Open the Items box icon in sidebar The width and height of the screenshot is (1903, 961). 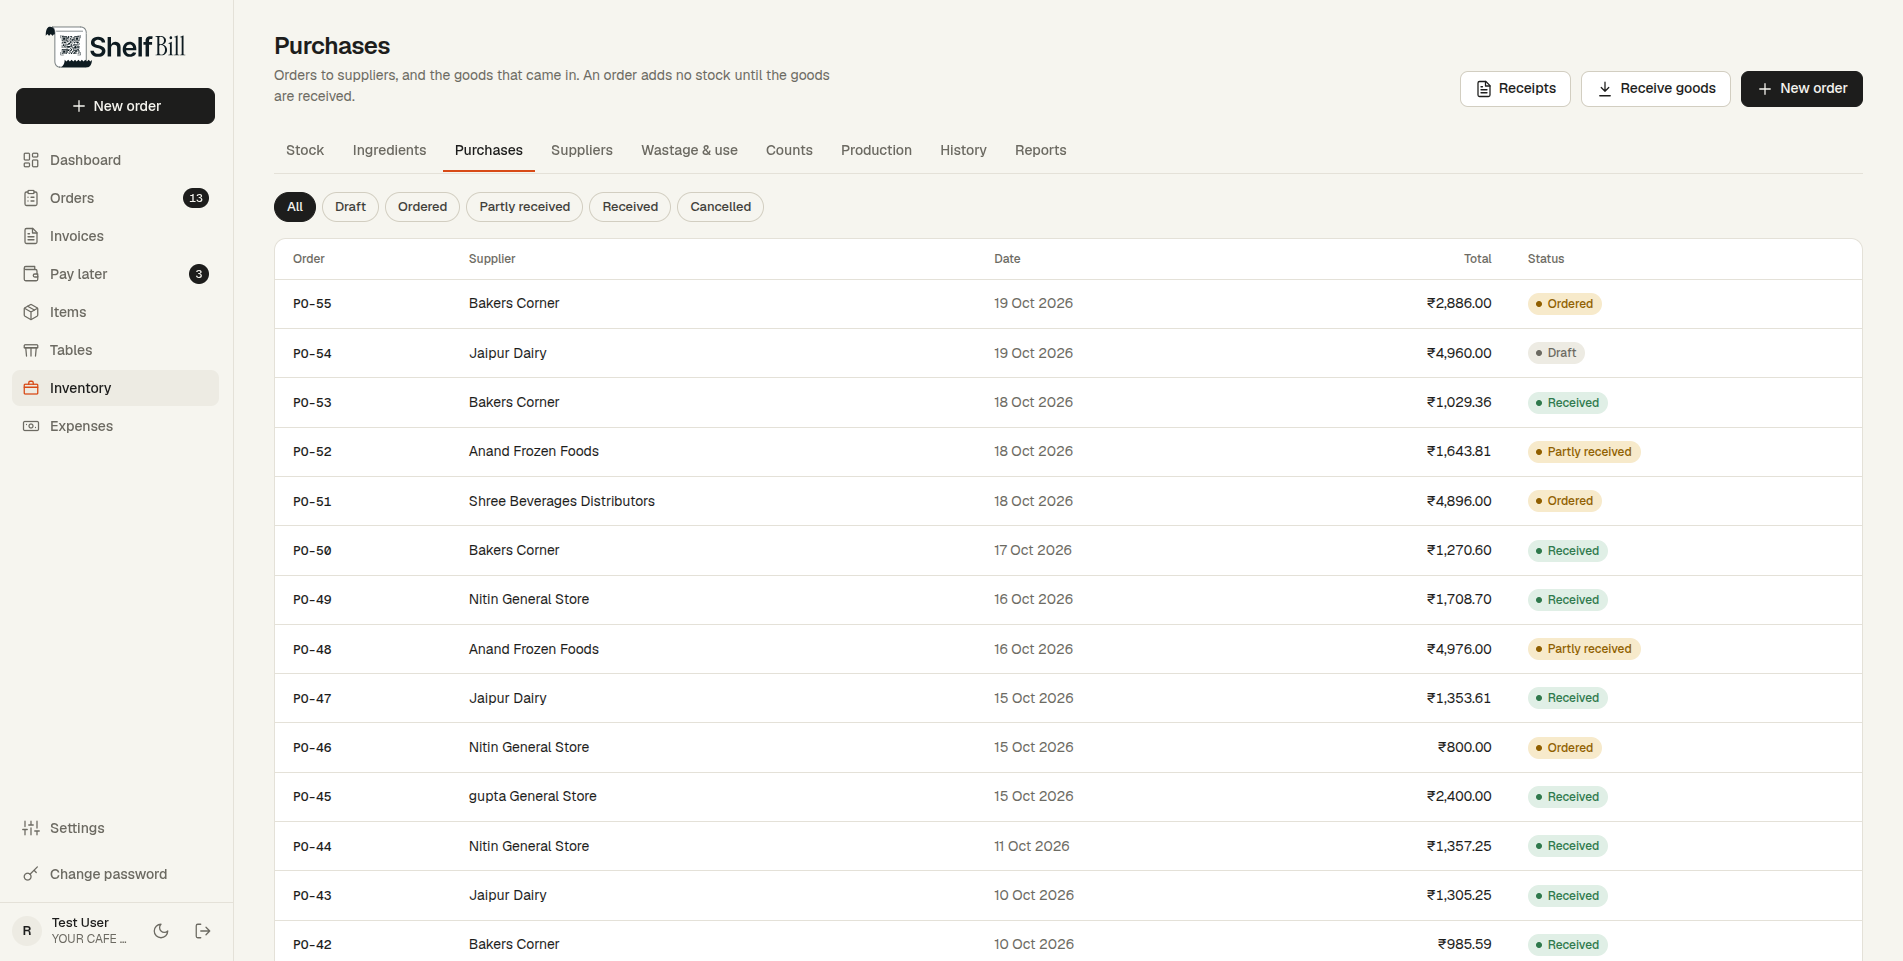tap(31, 312)
